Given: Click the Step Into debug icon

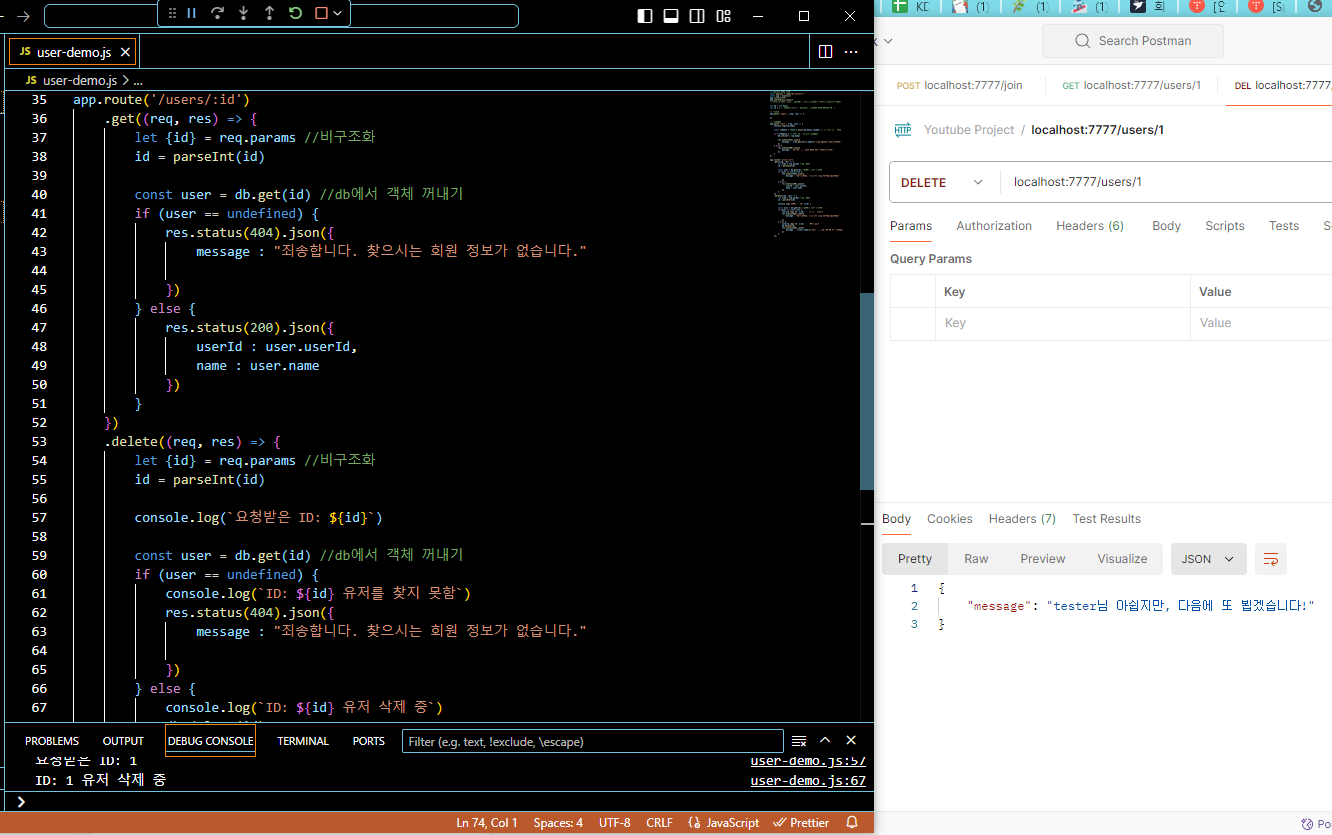Looking at the screenshot, I should click(243, 13).
